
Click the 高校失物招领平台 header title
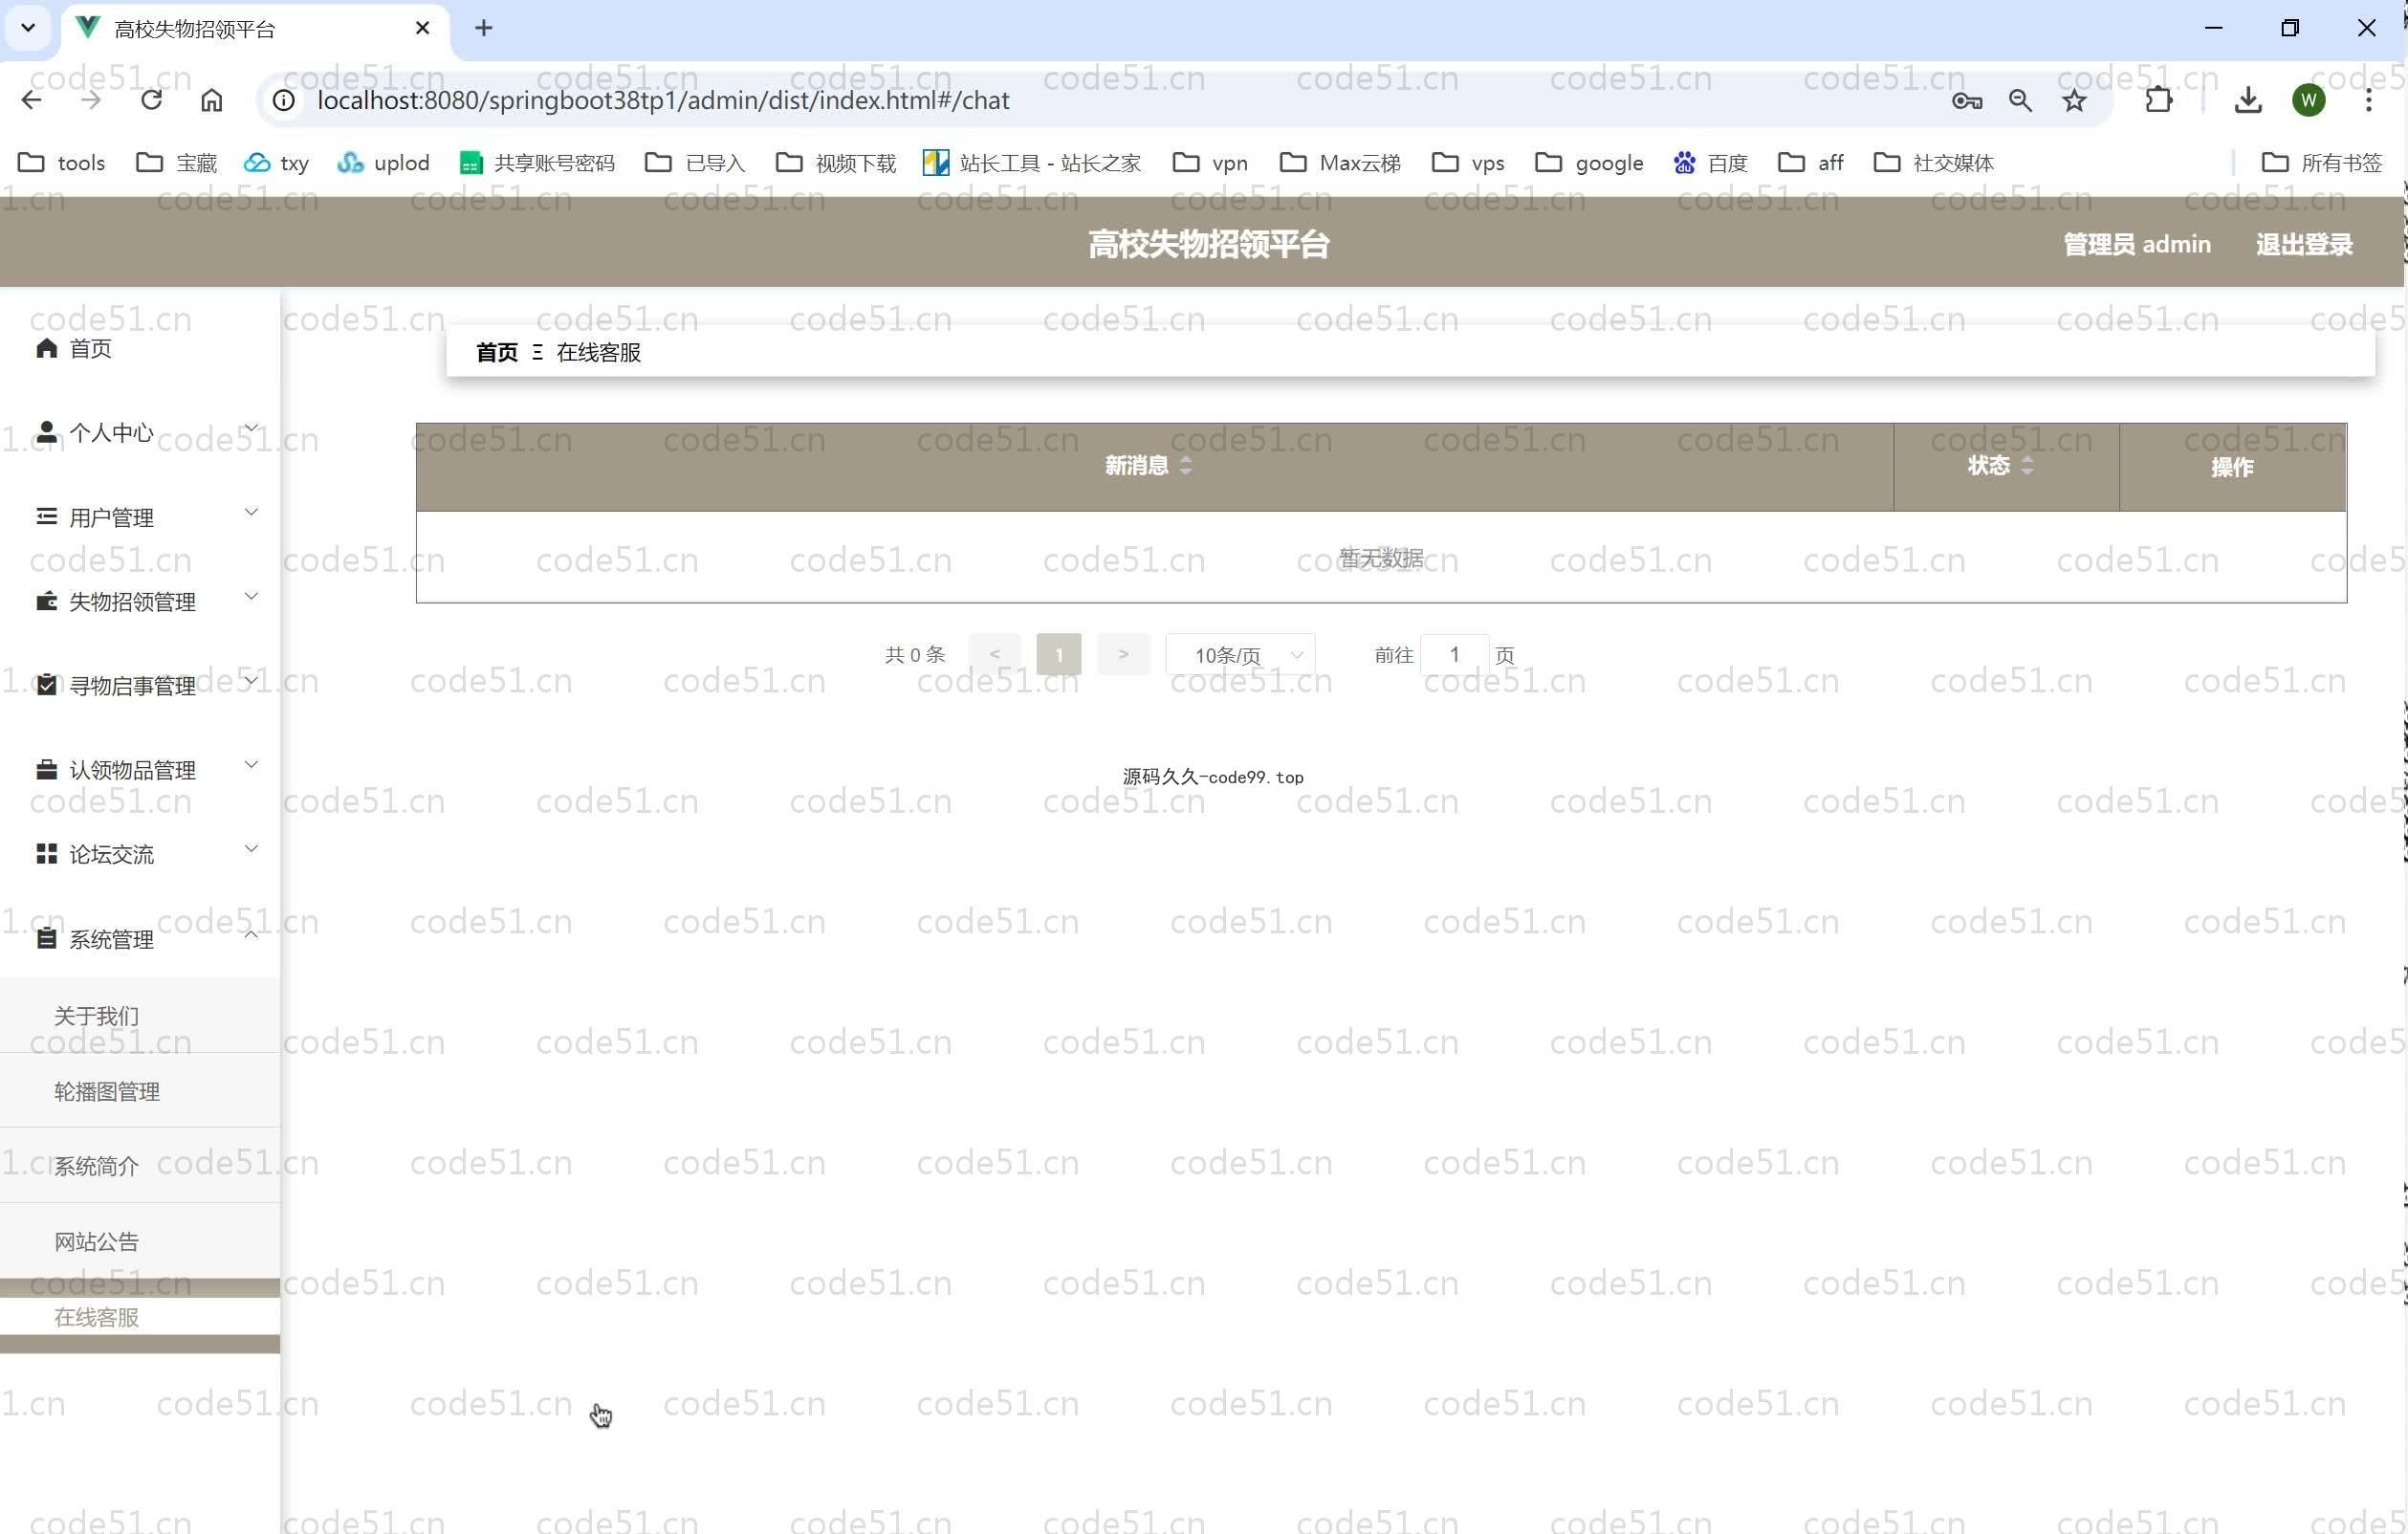tap(1208, 244)
